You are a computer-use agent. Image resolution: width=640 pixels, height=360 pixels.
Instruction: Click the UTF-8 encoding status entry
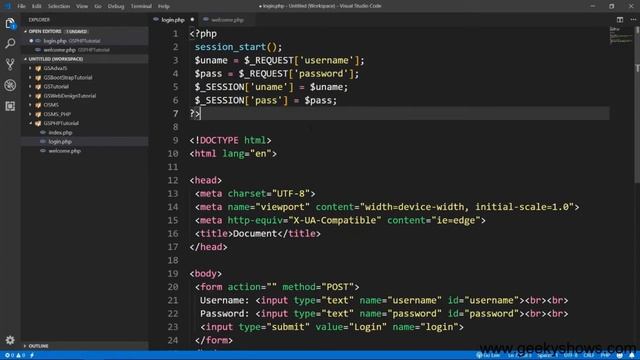[571, 356]
